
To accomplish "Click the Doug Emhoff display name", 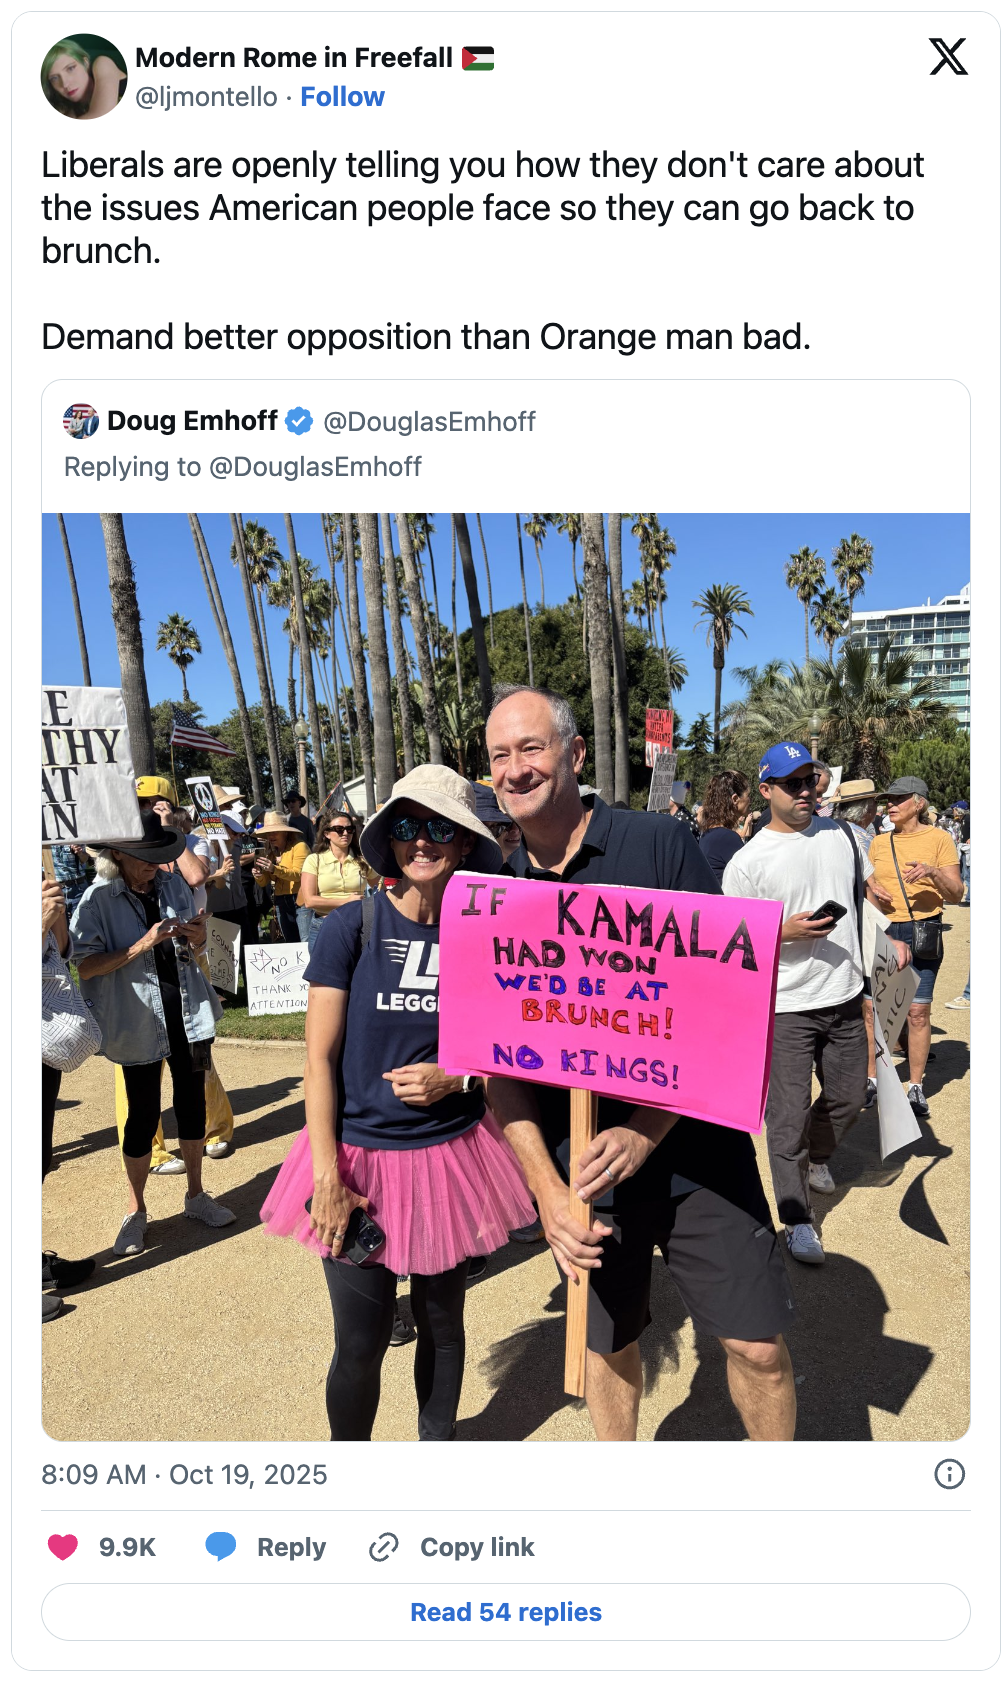I will point(192,421).
